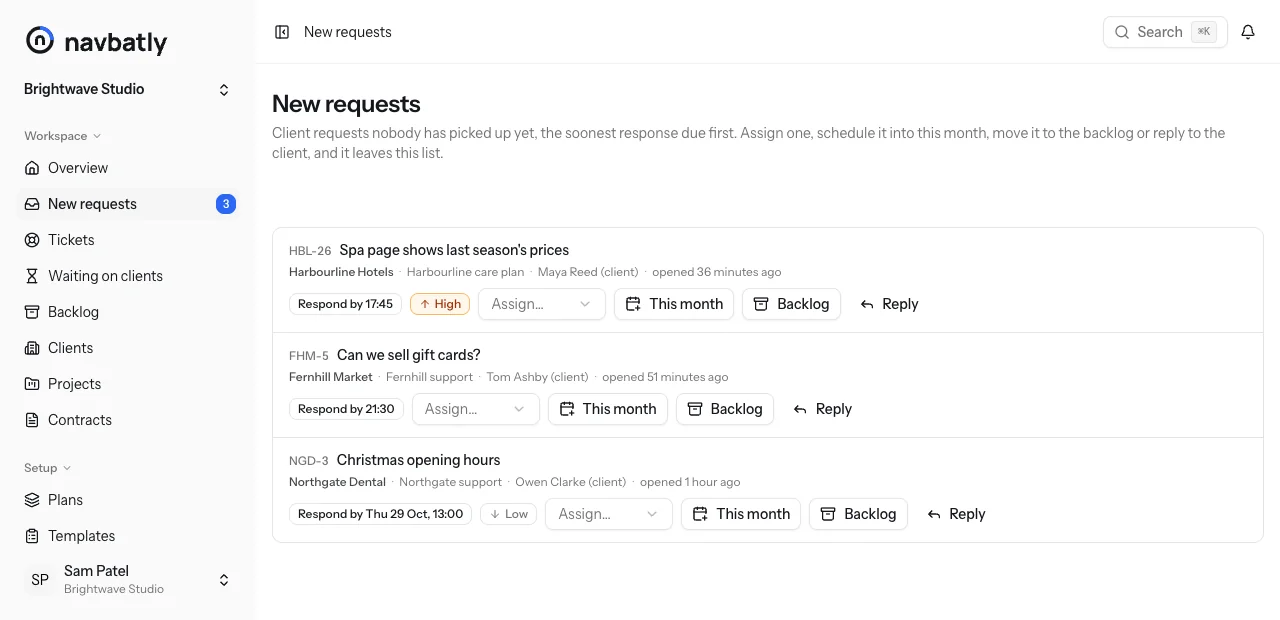
Task: Open Projects in the sidebar
Action: 128,384
